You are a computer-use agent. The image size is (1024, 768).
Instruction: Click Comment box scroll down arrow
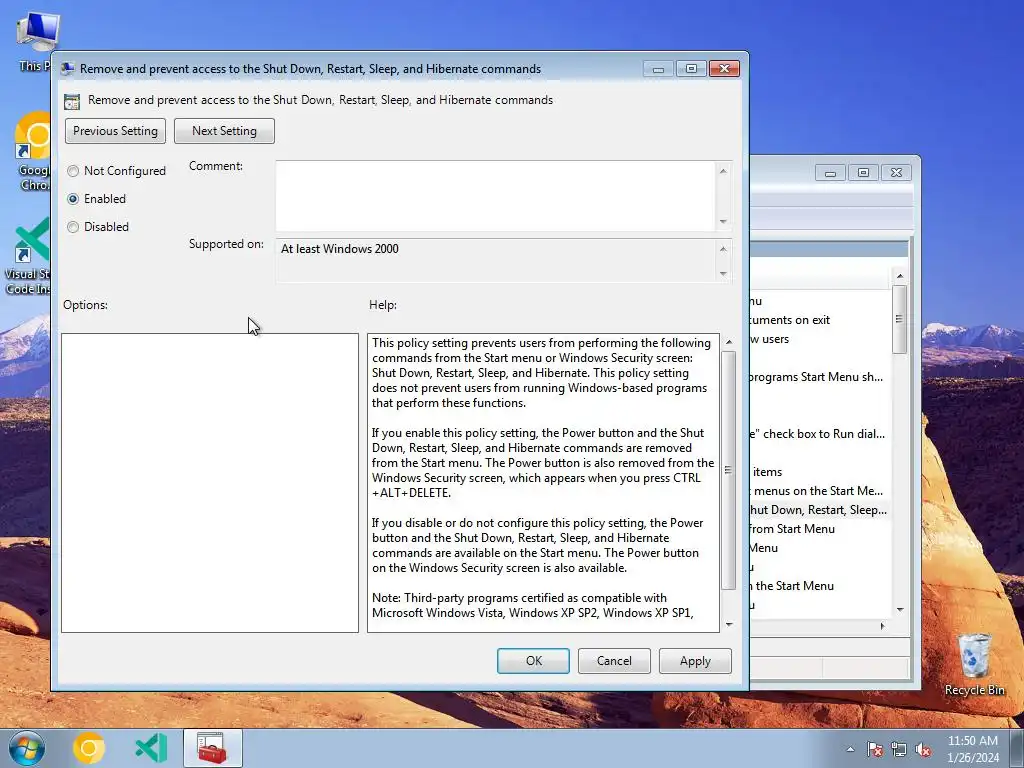(x=723, y=221)
